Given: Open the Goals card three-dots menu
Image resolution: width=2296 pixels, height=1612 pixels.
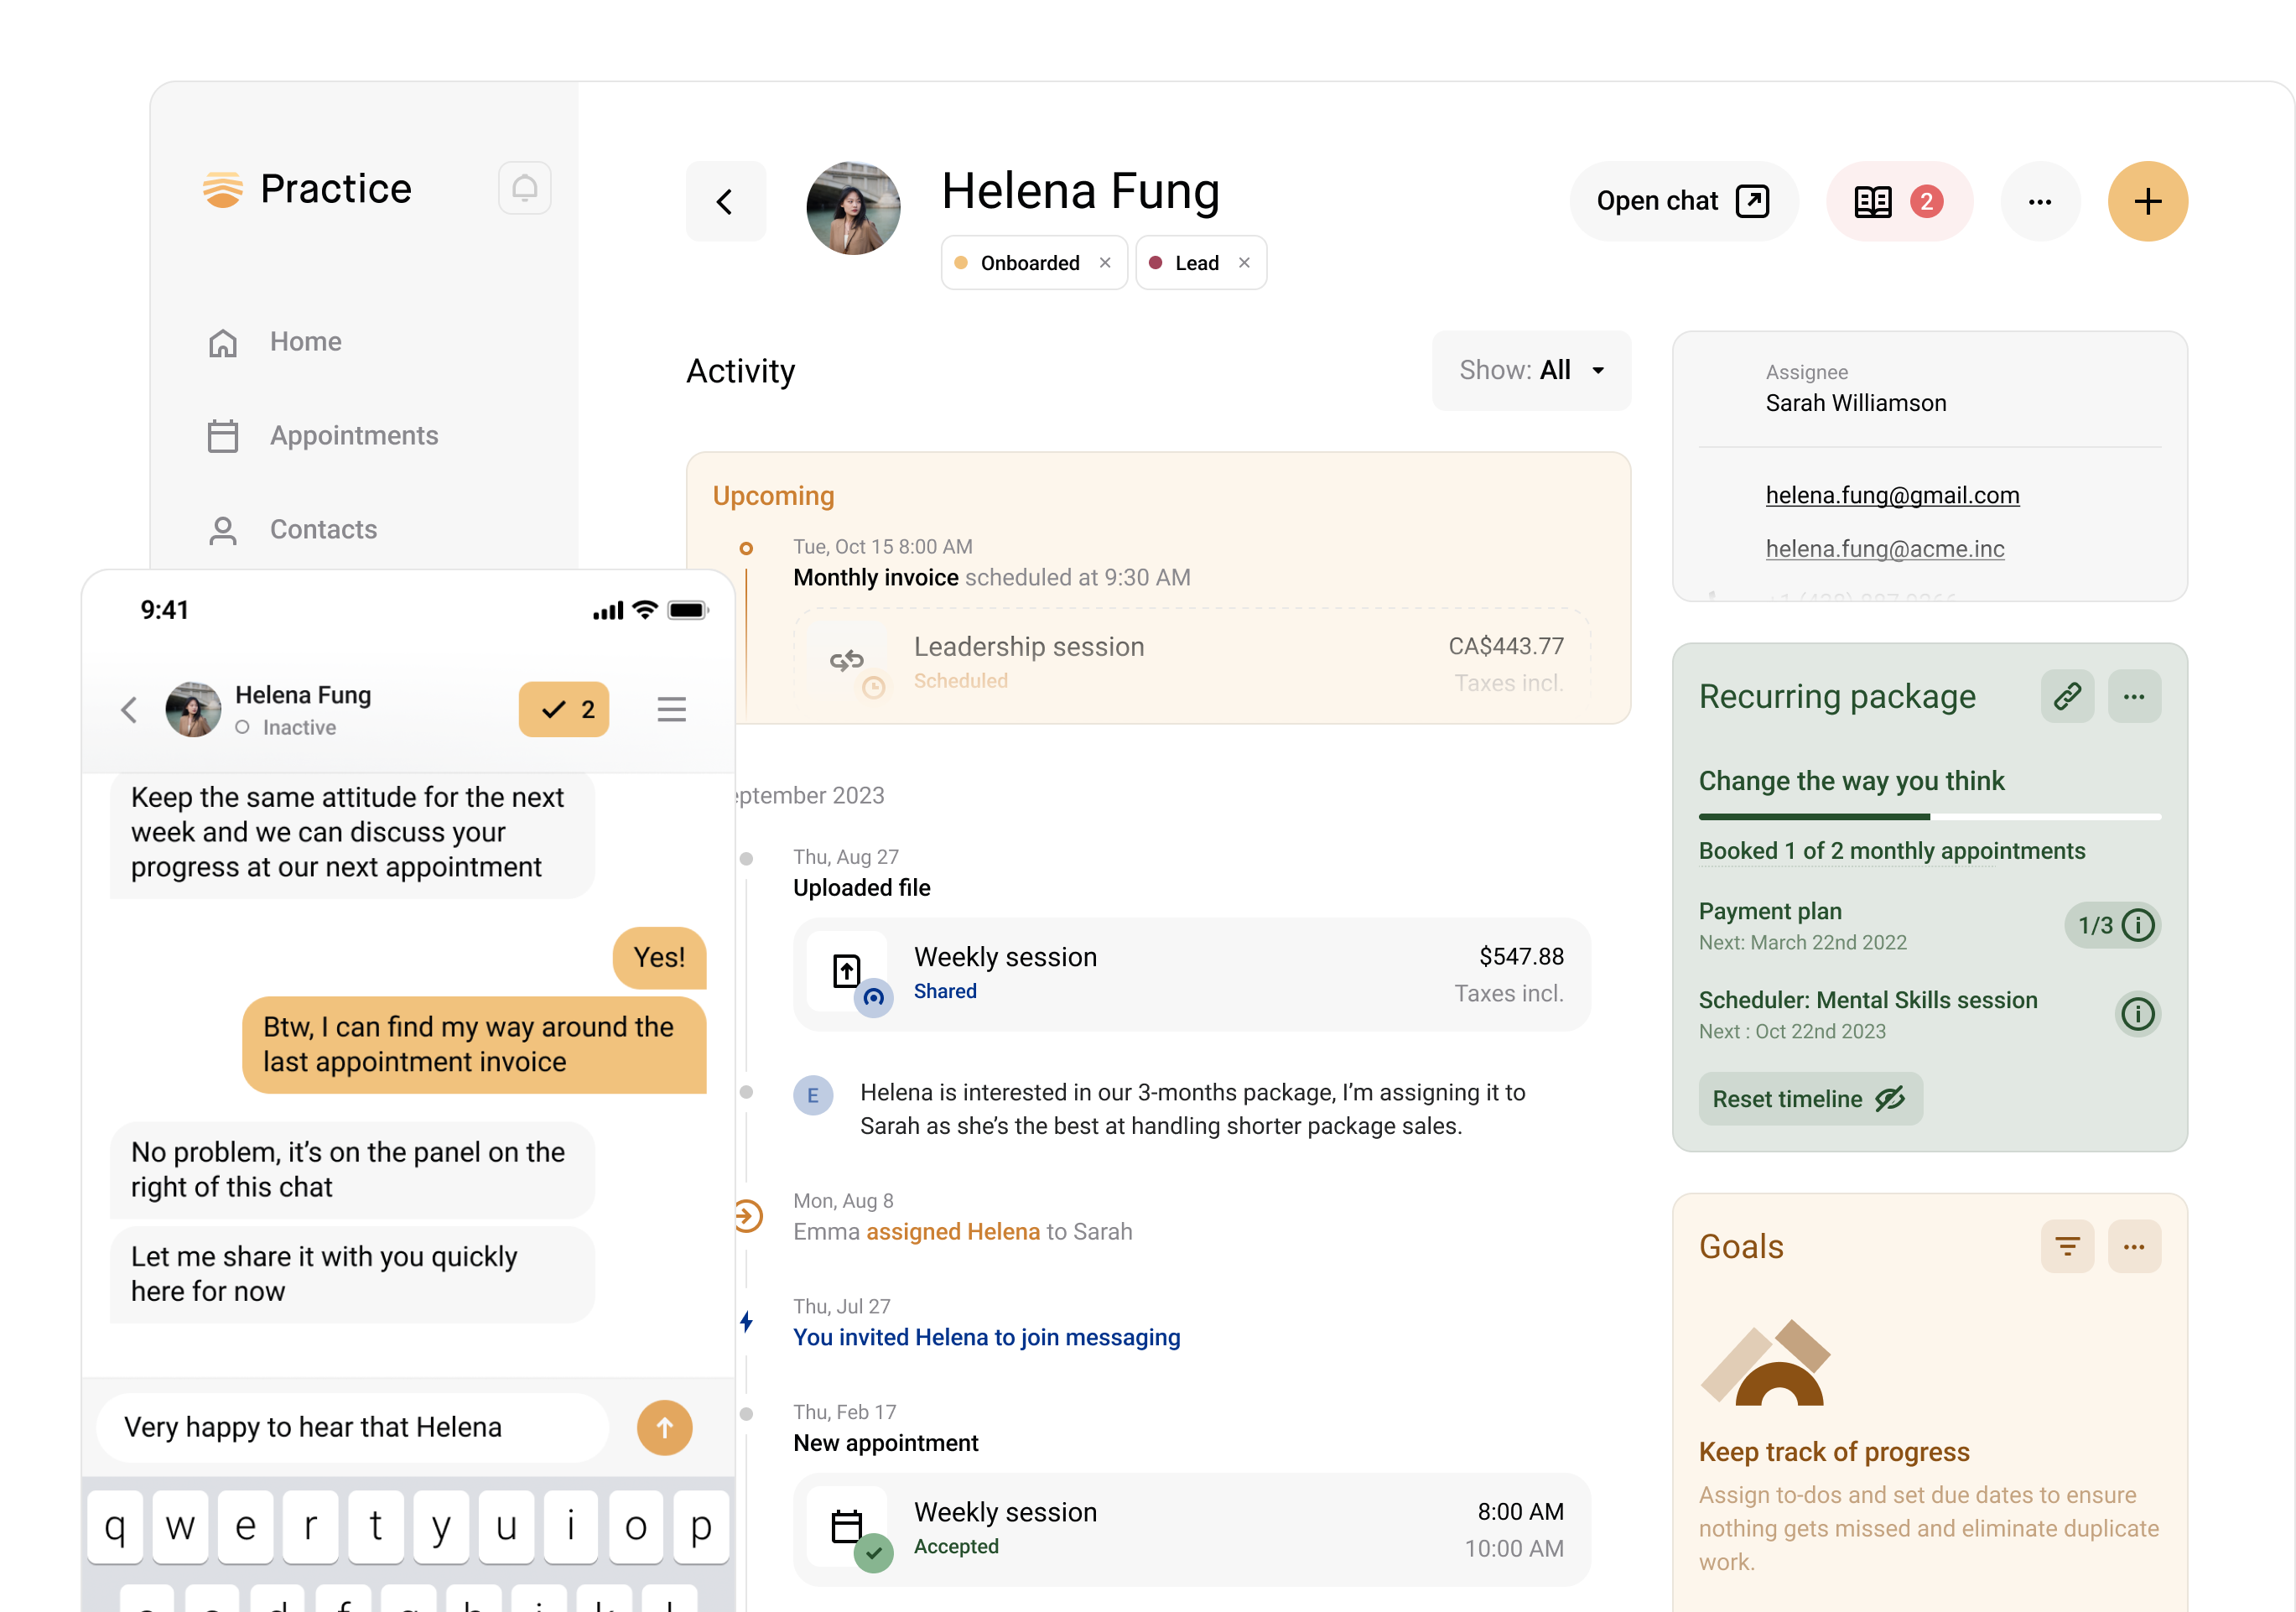Looking at the screenshot, I should click(2133, 1246).
